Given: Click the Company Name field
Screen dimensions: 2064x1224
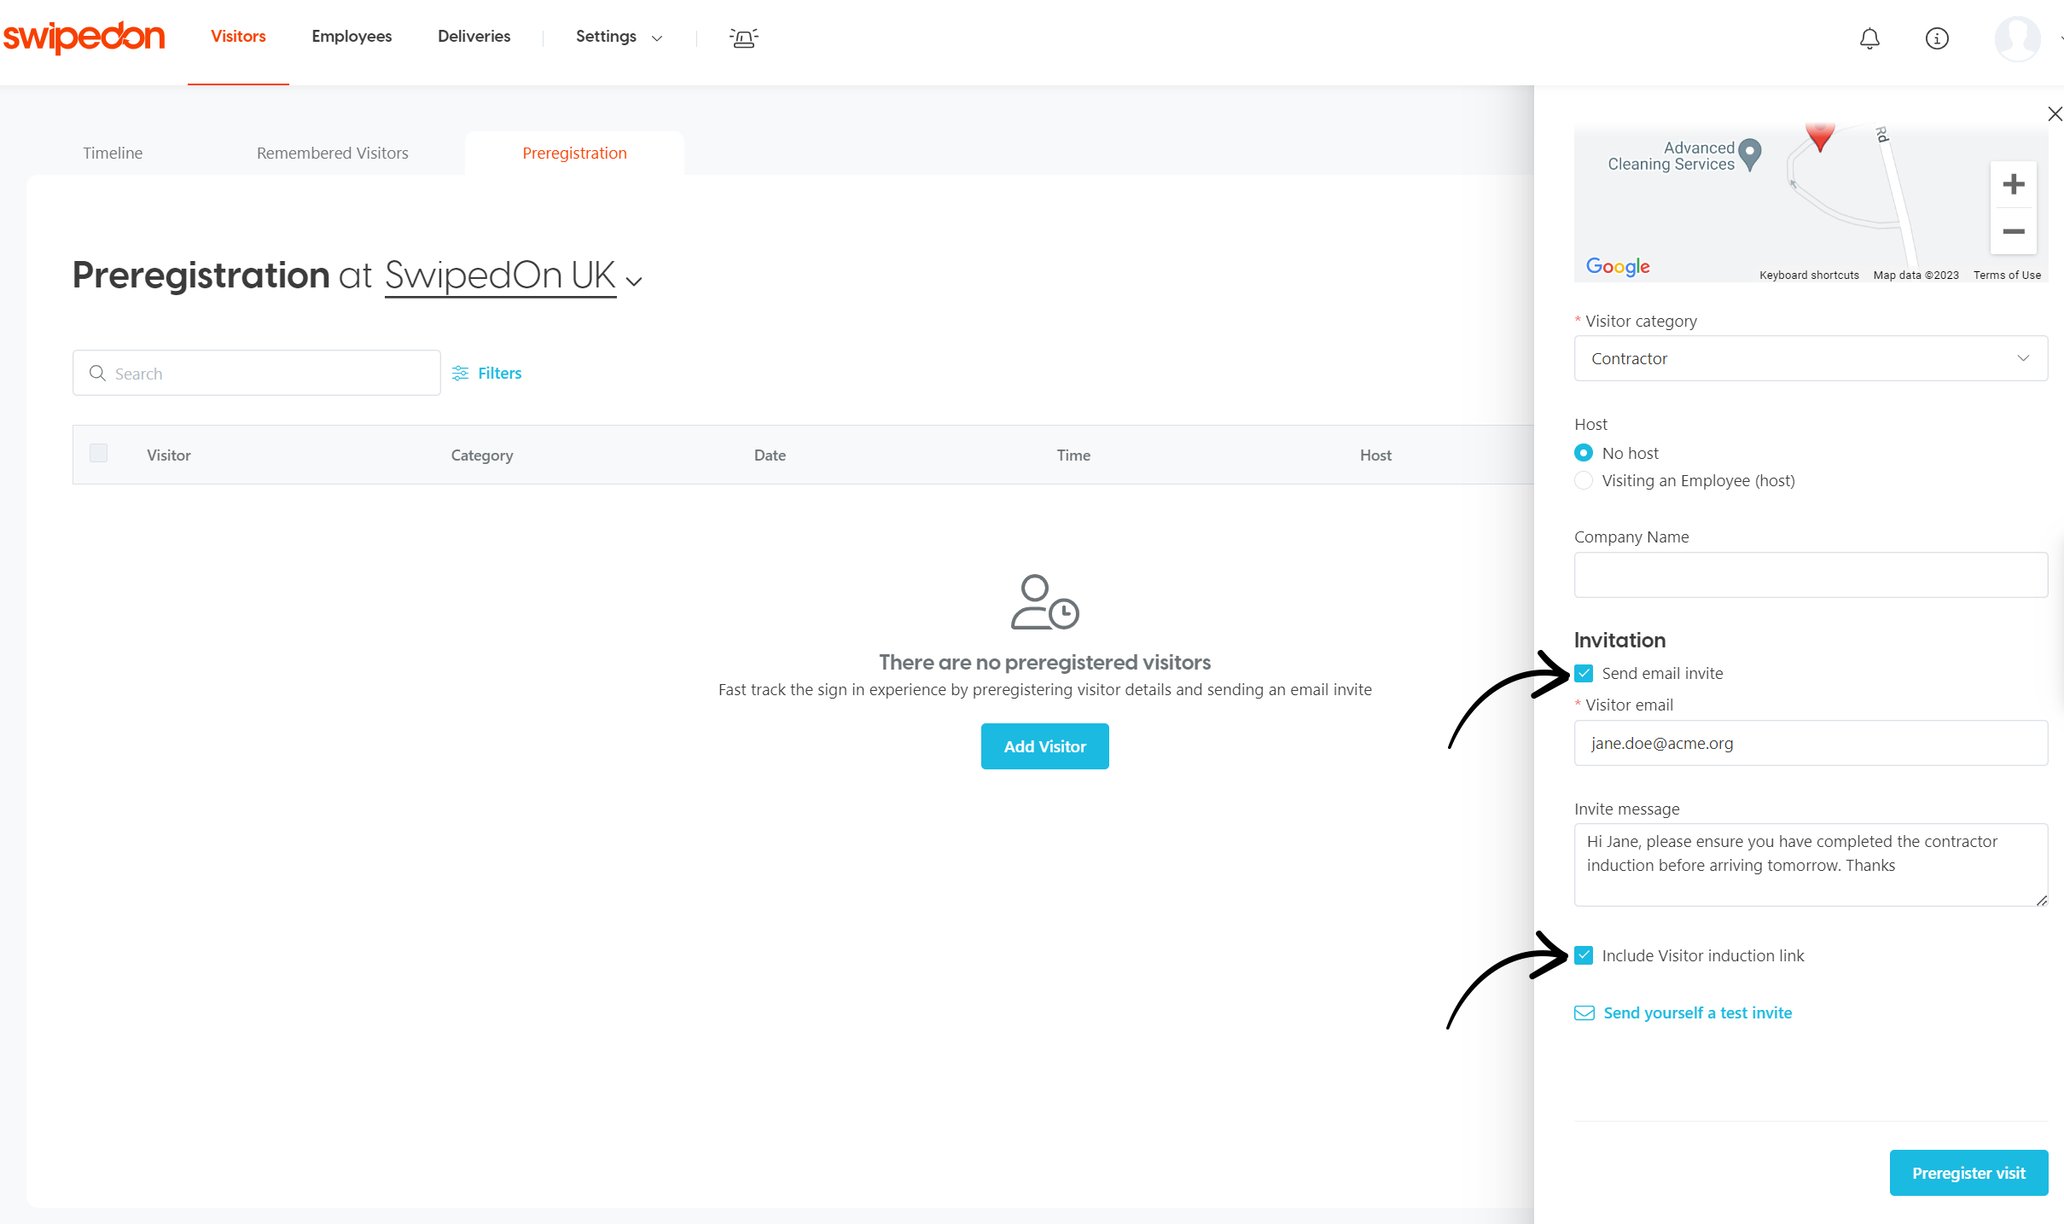Looking at the screenshot, I should pyautogui.click(x=1810, y=575).
